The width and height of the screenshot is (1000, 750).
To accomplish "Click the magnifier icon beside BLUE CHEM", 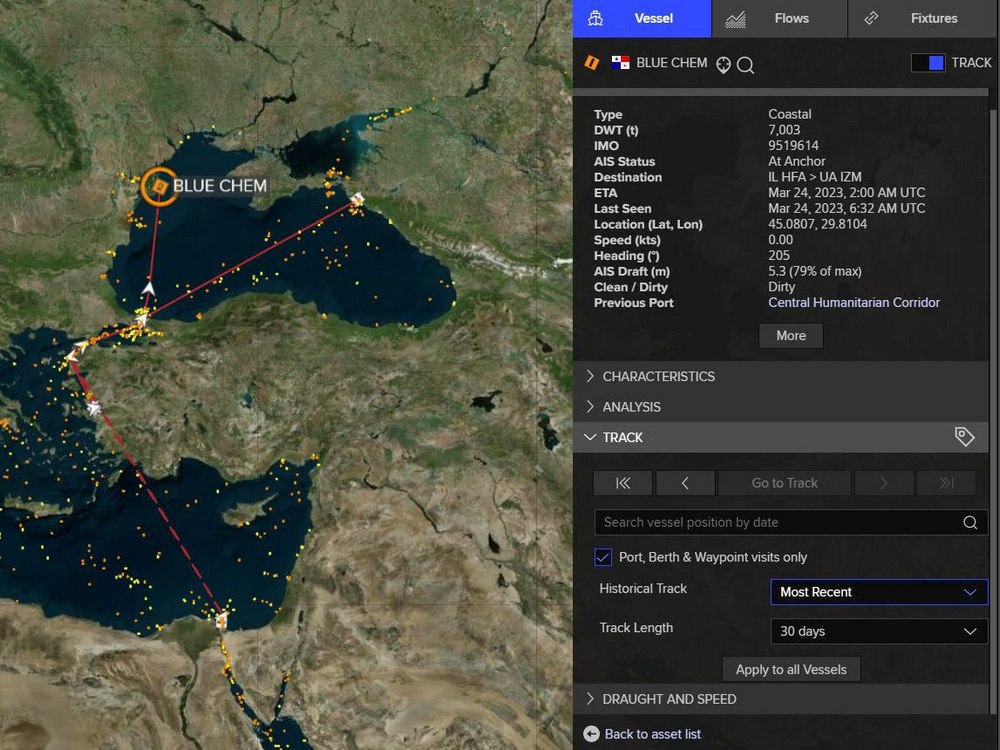I will tap(746, 65).
